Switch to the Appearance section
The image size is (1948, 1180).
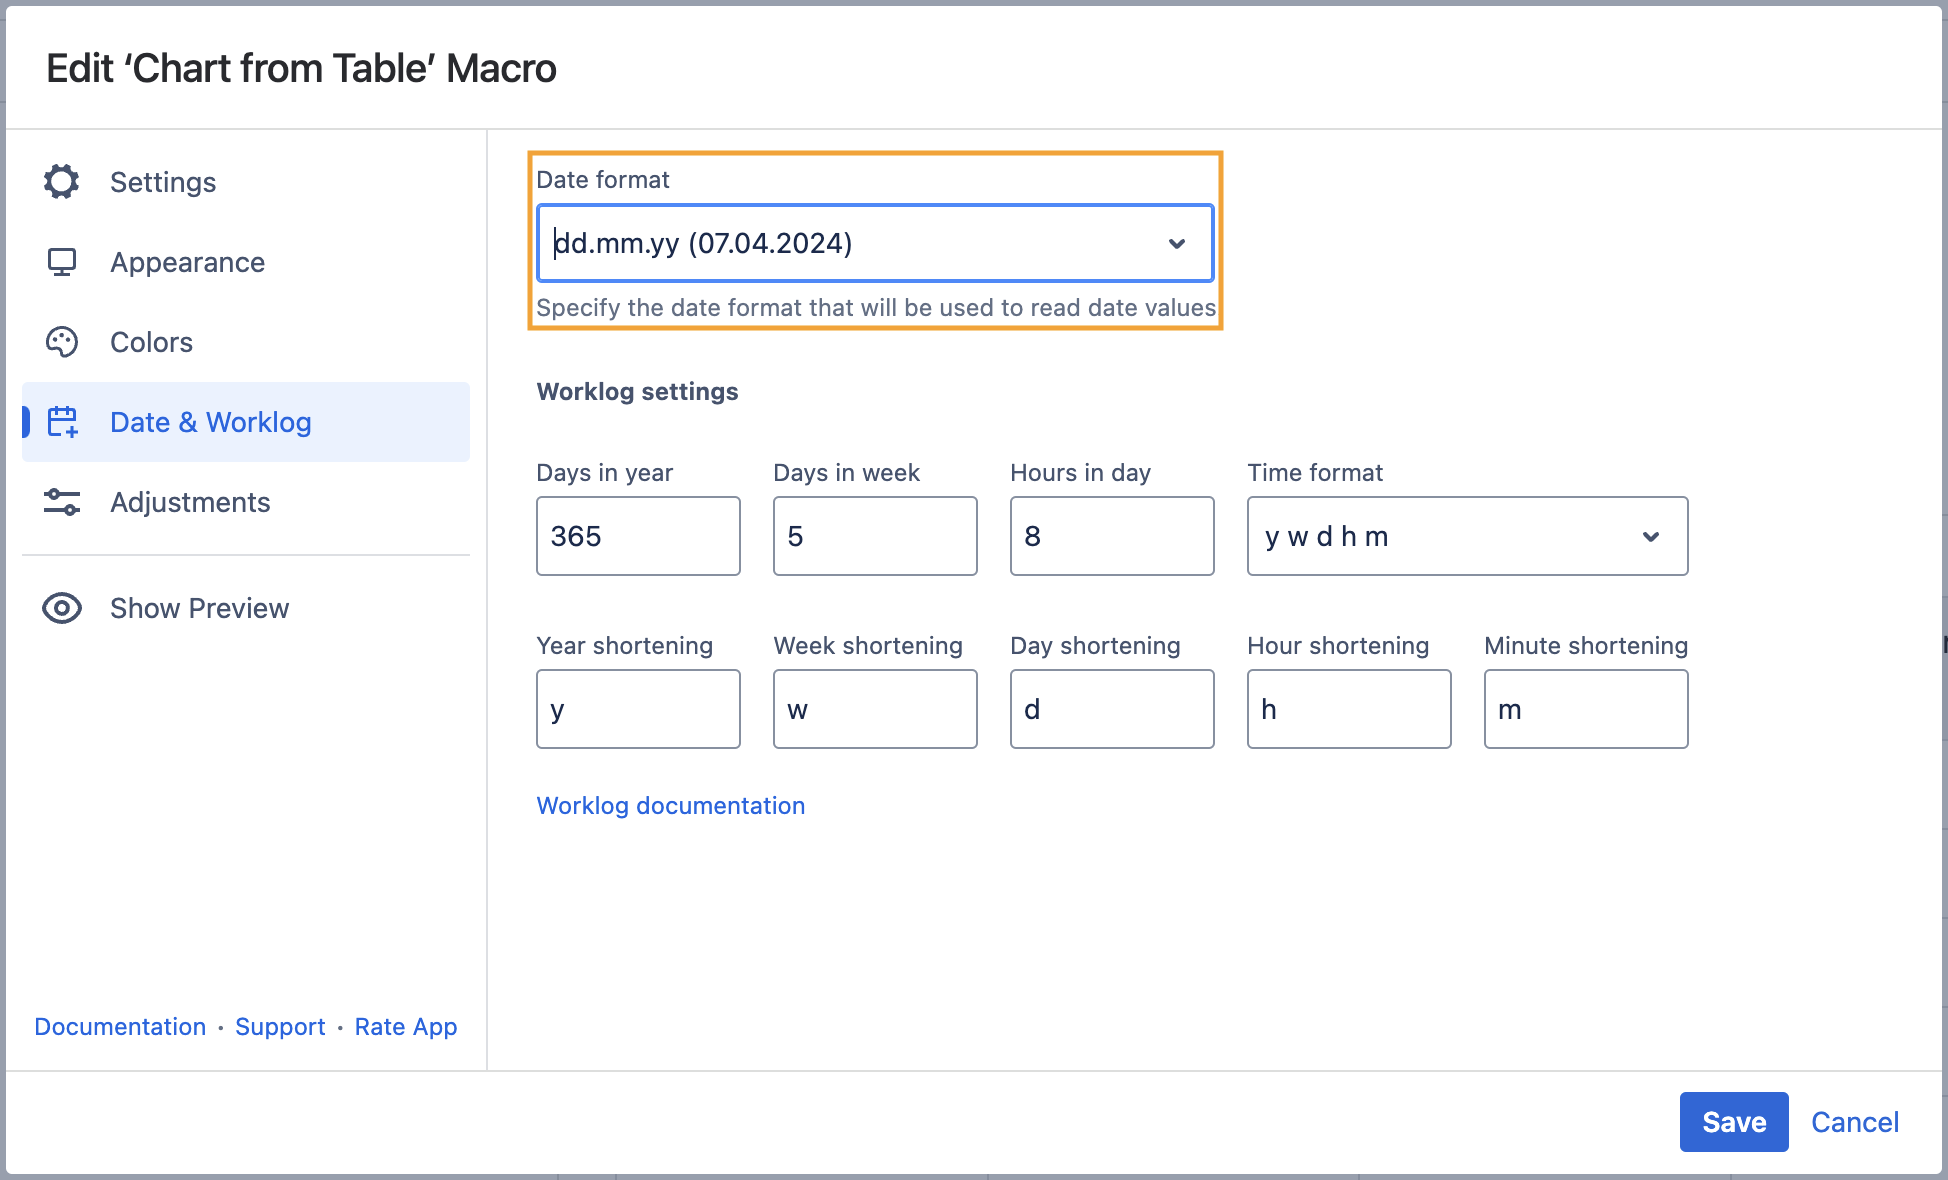coord(187,262)
